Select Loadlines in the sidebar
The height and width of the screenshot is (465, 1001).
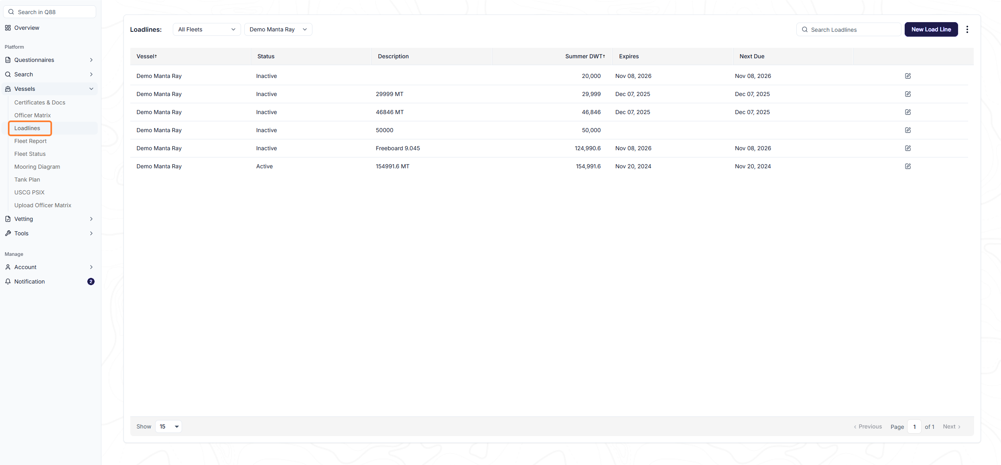(x=27, y=128)
